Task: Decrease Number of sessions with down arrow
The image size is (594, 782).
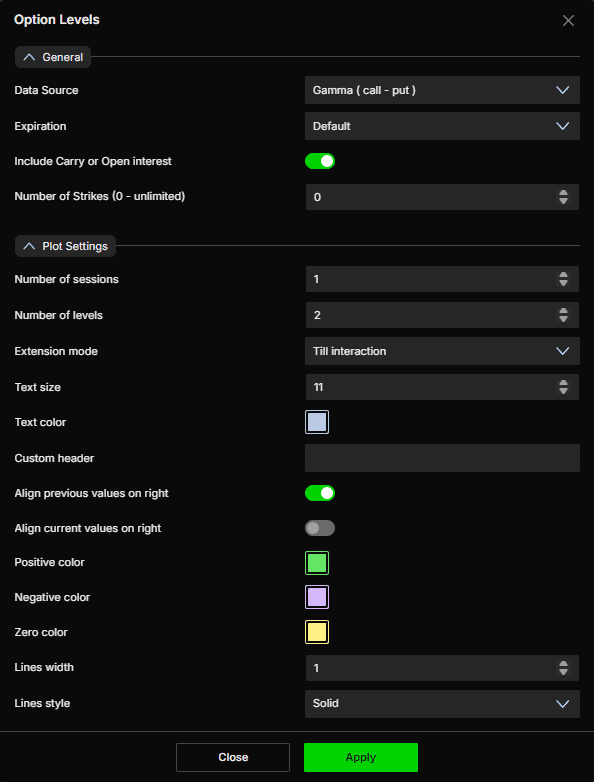Action: 563,283
